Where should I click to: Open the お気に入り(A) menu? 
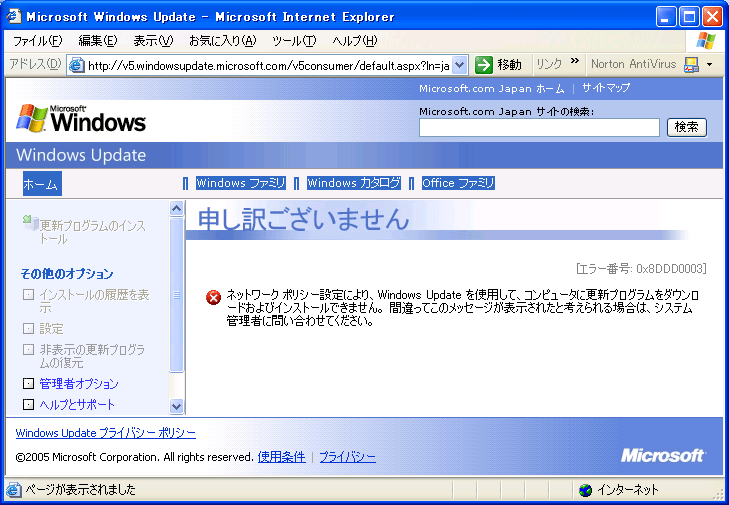coord(222,41)
